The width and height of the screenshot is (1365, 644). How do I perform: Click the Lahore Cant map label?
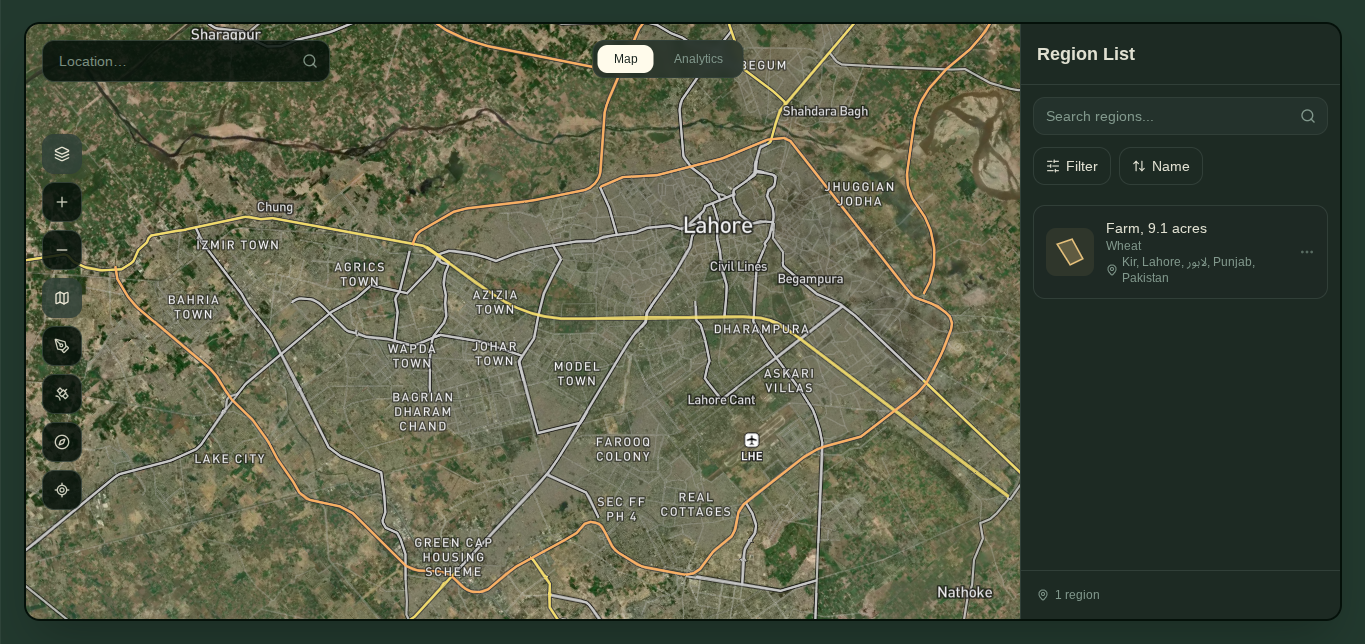tap(722, 400)
